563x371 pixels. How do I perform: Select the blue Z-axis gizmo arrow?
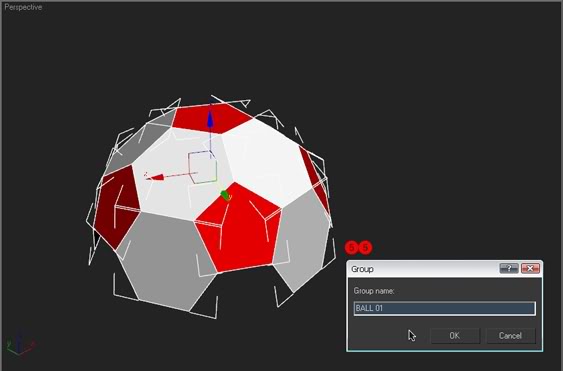[x=210, y=120]
